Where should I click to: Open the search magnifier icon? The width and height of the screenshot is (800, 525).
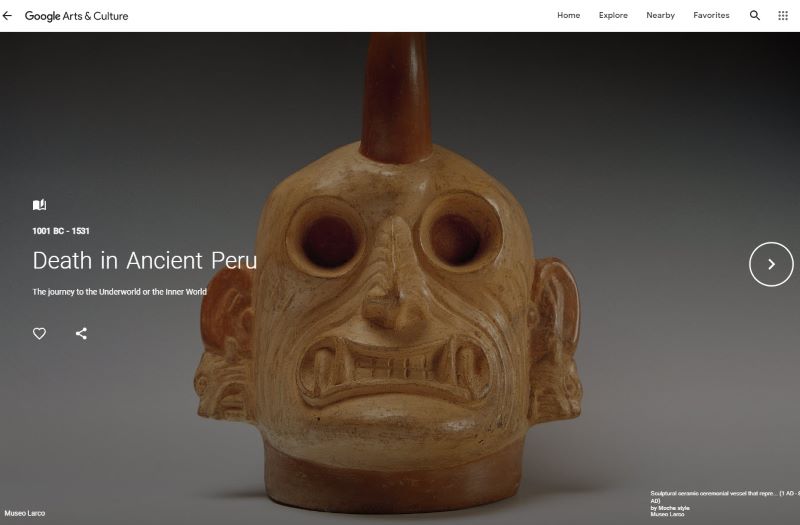(x=755, y=15)
